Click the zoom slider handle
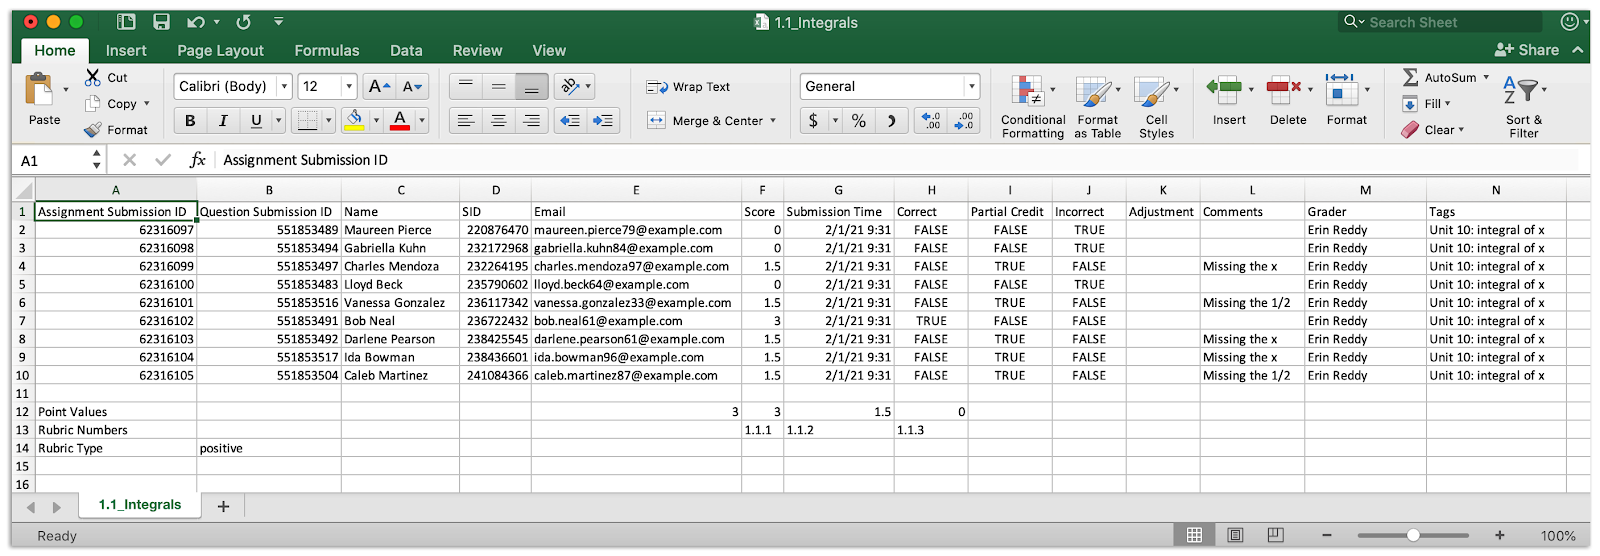This screenshot has width=1600, height=556. 1413,536
